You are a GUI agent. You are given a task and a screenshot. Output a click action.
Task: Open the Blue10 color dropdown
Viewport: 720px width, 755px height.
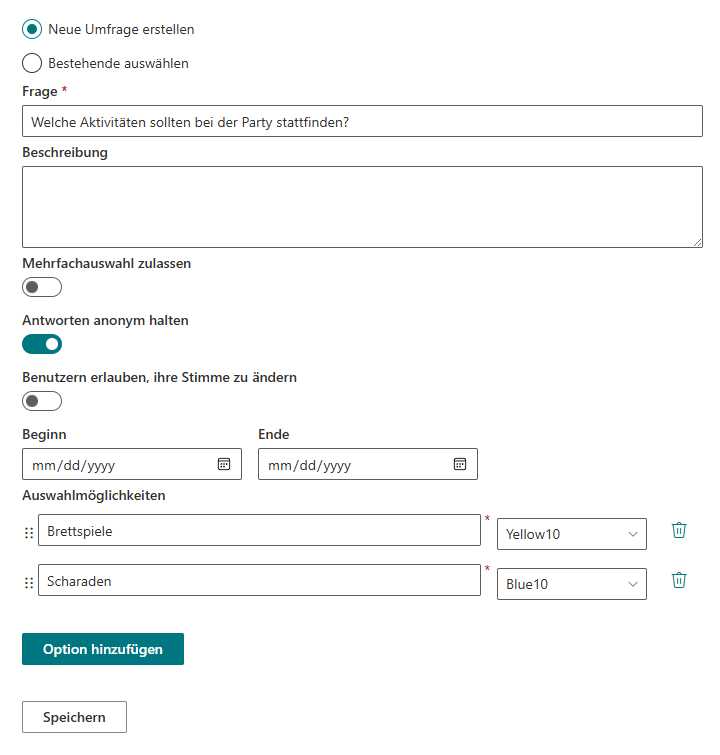(x=572, y=584)
